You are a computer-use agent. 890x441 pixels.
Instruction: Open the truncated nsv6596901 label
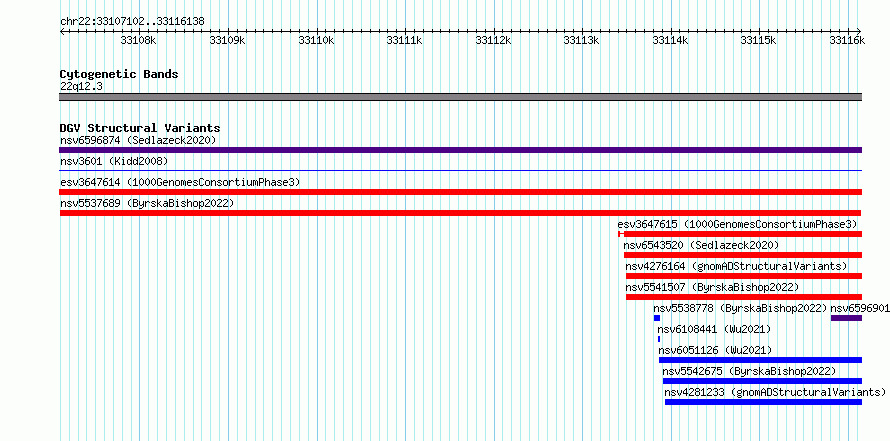click(860, 308)
